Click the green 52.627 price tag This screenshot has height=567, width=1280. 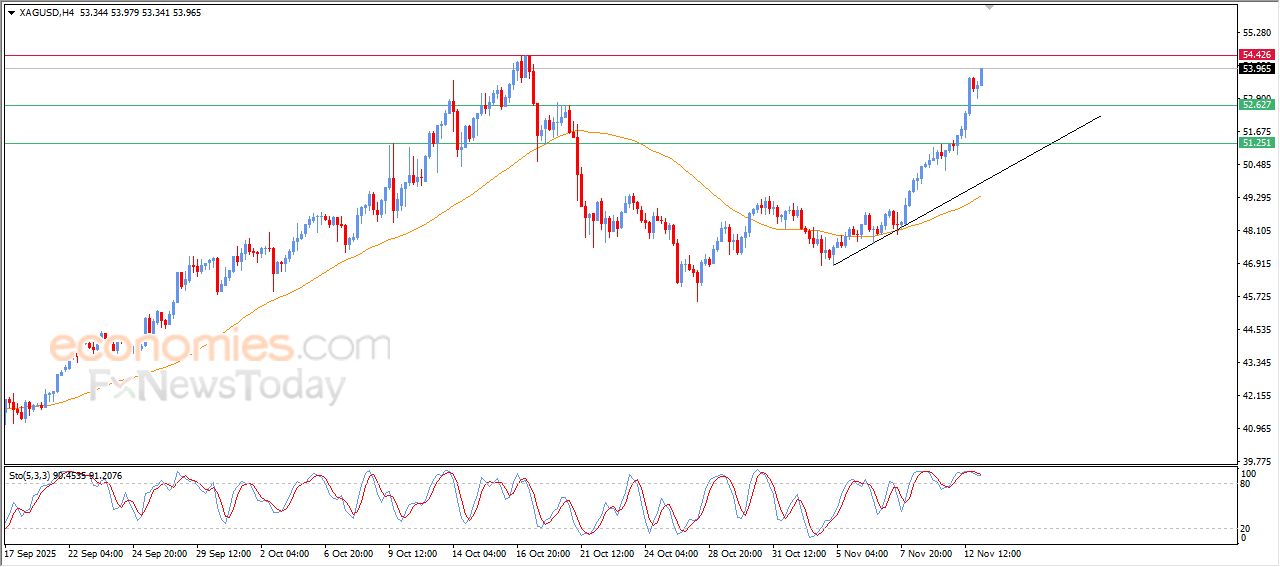click(1256, 104)
